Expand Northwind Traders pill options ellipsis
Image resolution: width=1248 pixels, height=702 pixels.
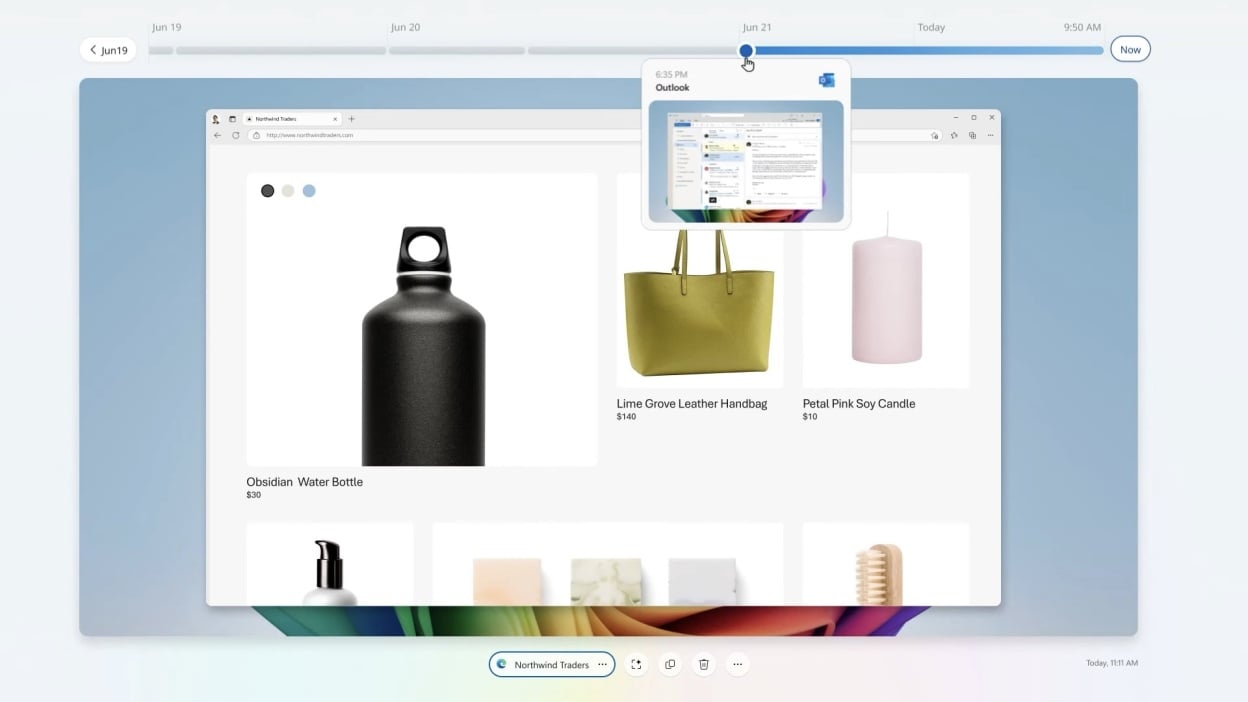click(x=602, y=664)
